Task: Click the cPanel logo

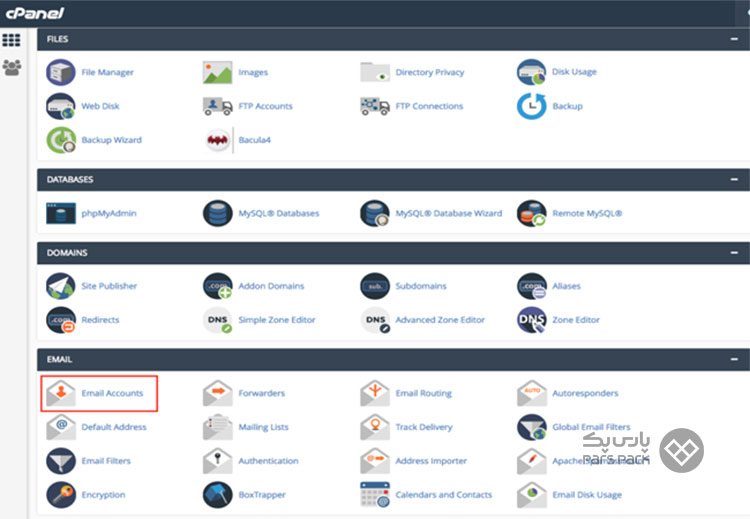Action: point(35,13)
